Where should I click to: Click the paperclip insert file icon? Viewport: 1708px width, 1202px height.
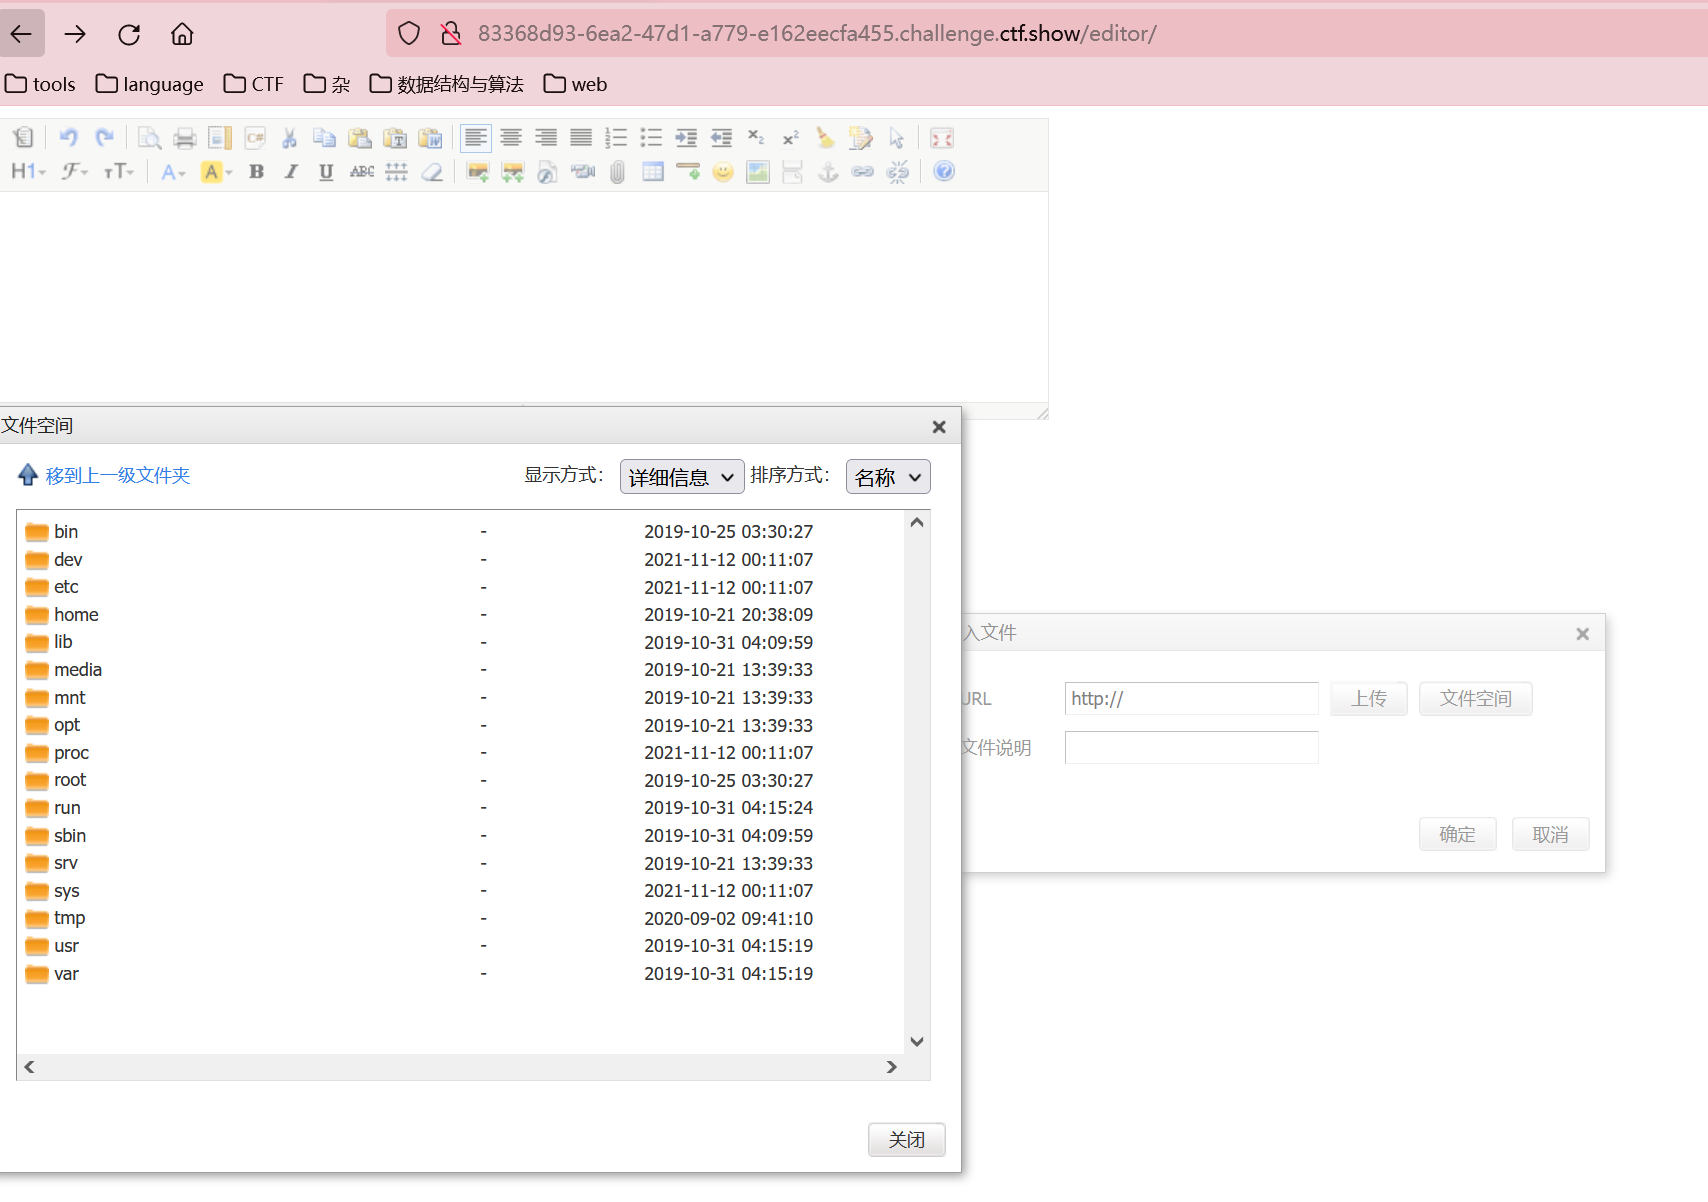[x=618, y=172]
